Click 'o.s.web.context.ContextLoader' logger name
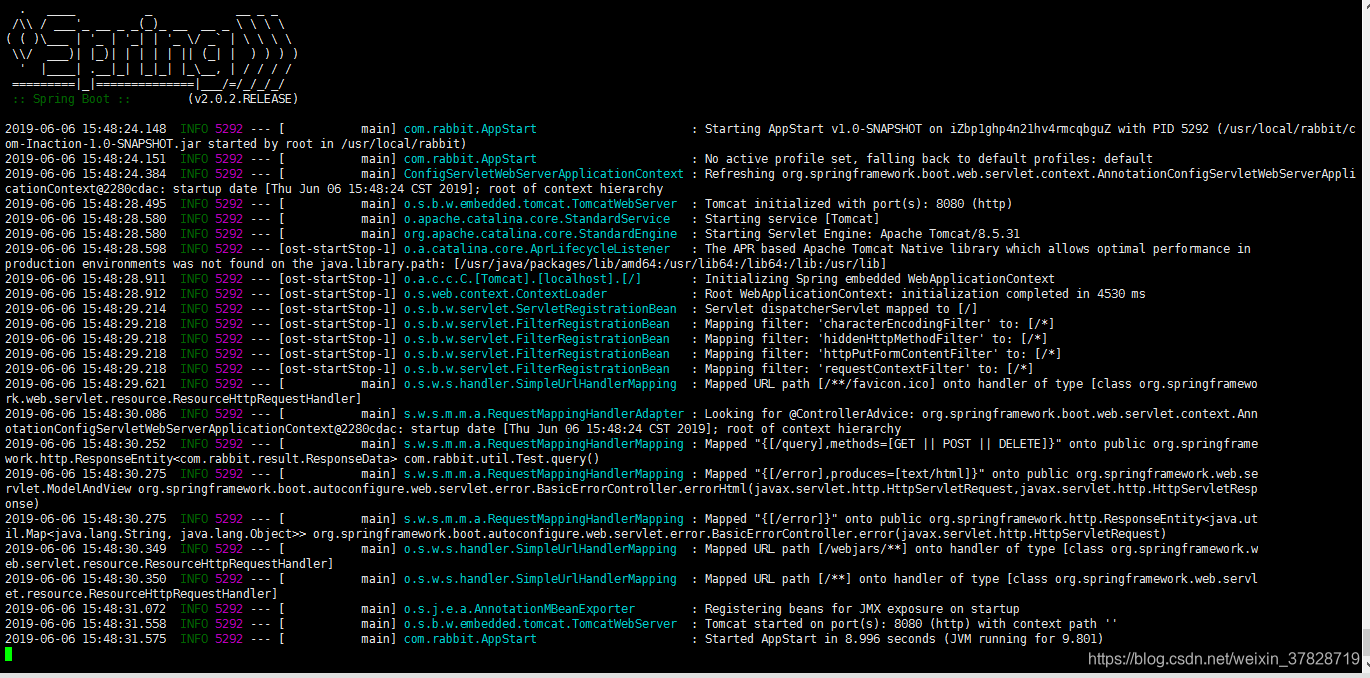 coord(505,294)
